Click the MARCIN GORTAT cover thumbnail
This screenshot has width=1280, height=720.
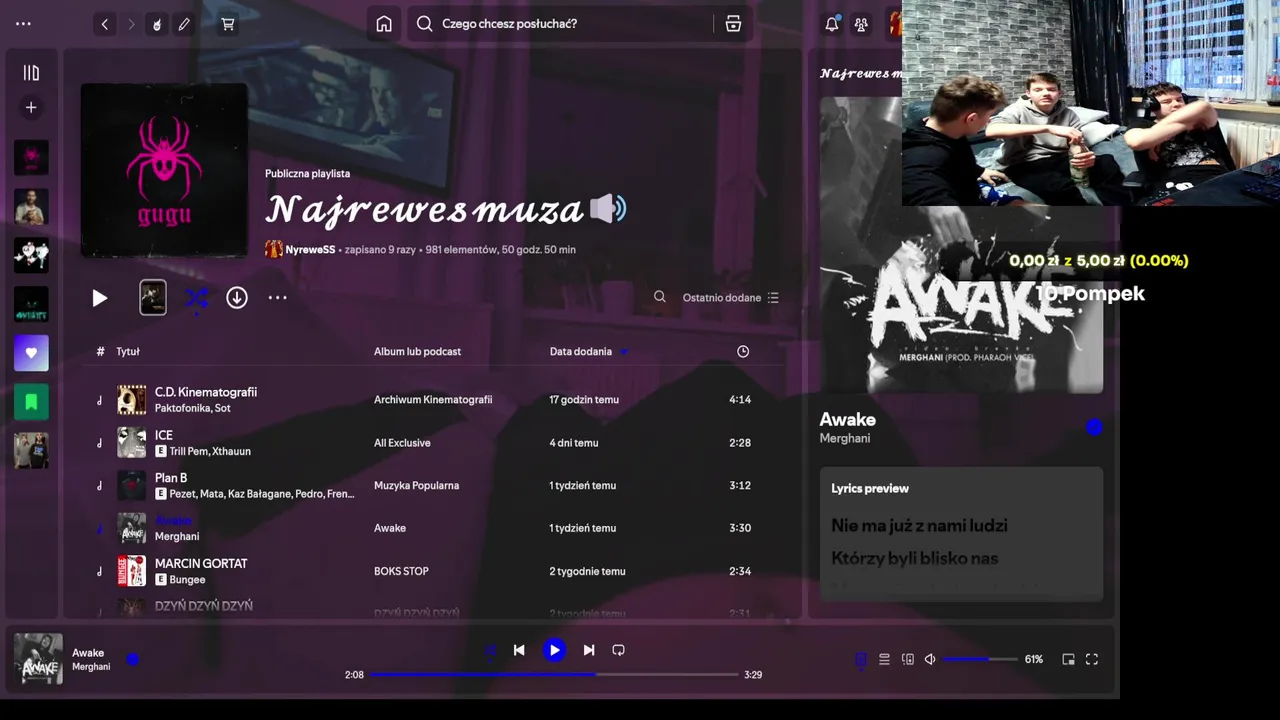(132, 571)
